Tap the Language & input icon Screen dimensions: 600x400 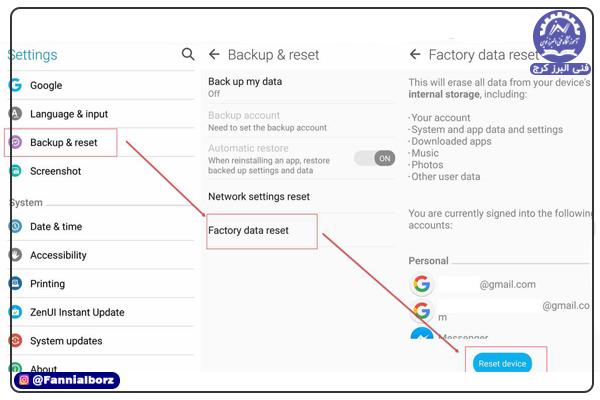tap(15, 114)
